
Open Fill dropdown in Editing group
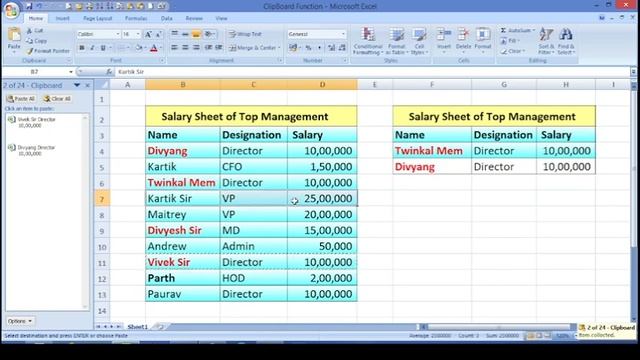click(x=509, y=41)
